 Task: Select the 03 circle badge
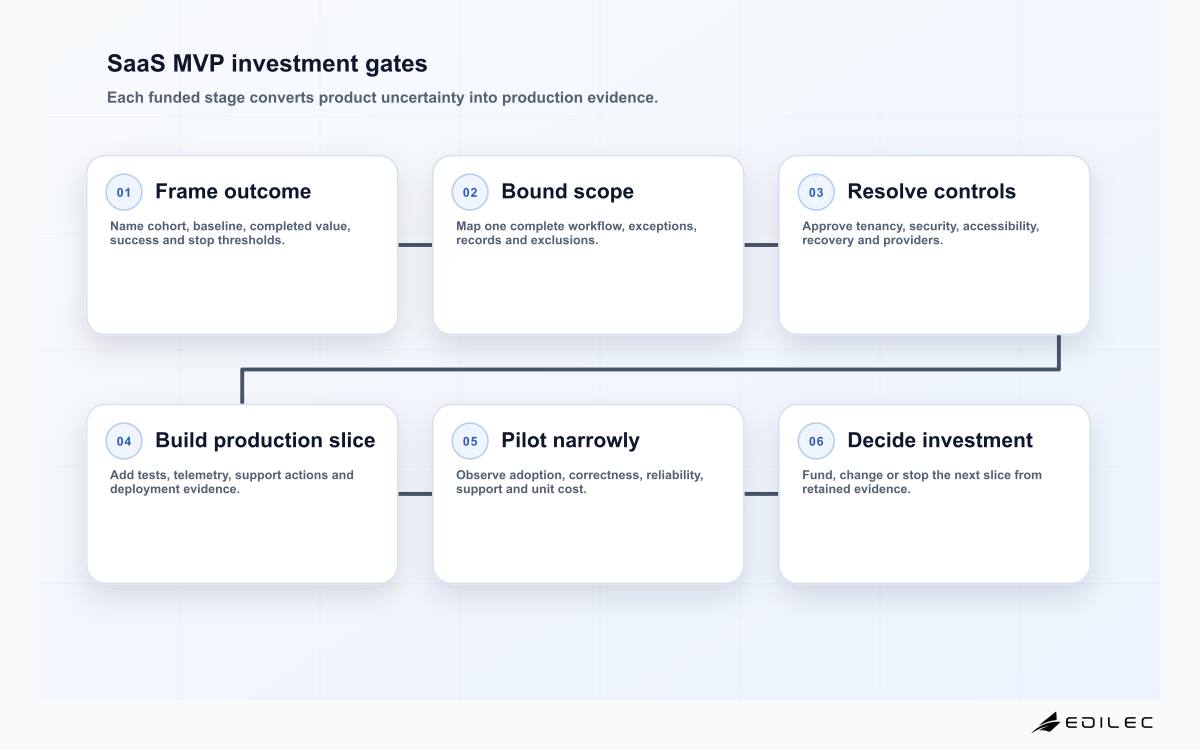[816, 192]
